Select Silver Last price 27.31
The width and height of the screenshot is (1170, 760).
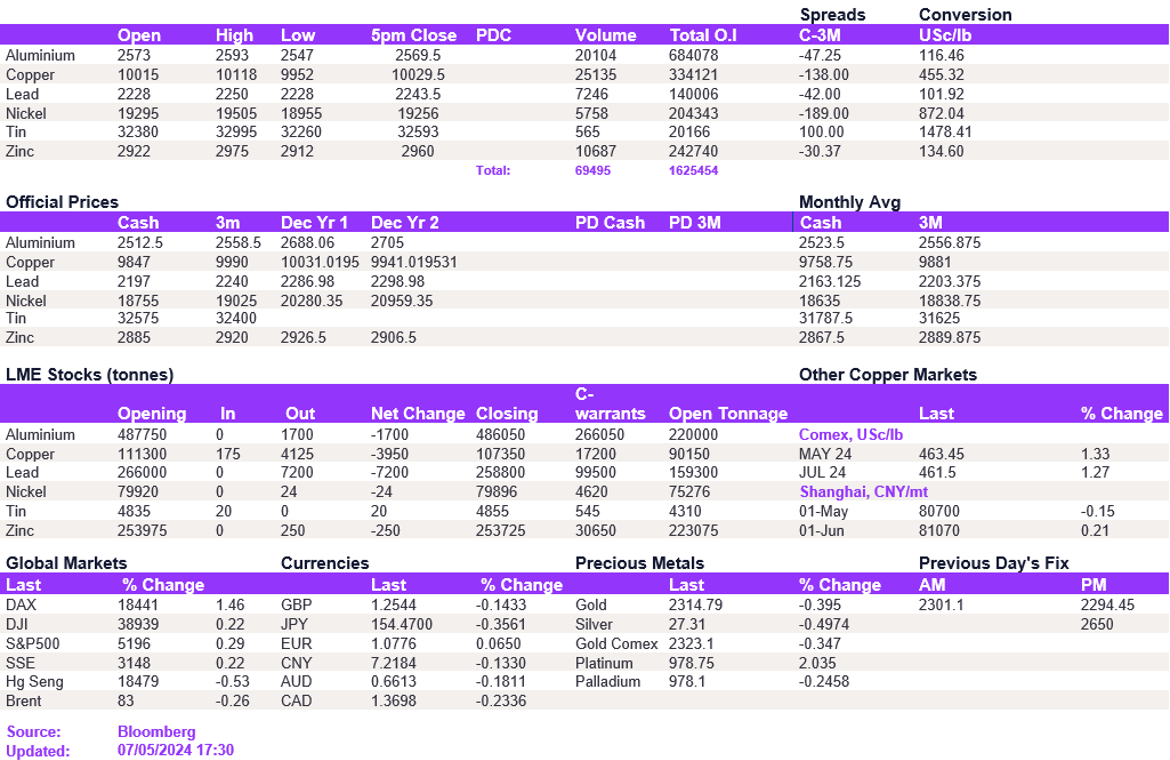pyautogui.click(x=686, y=625)
